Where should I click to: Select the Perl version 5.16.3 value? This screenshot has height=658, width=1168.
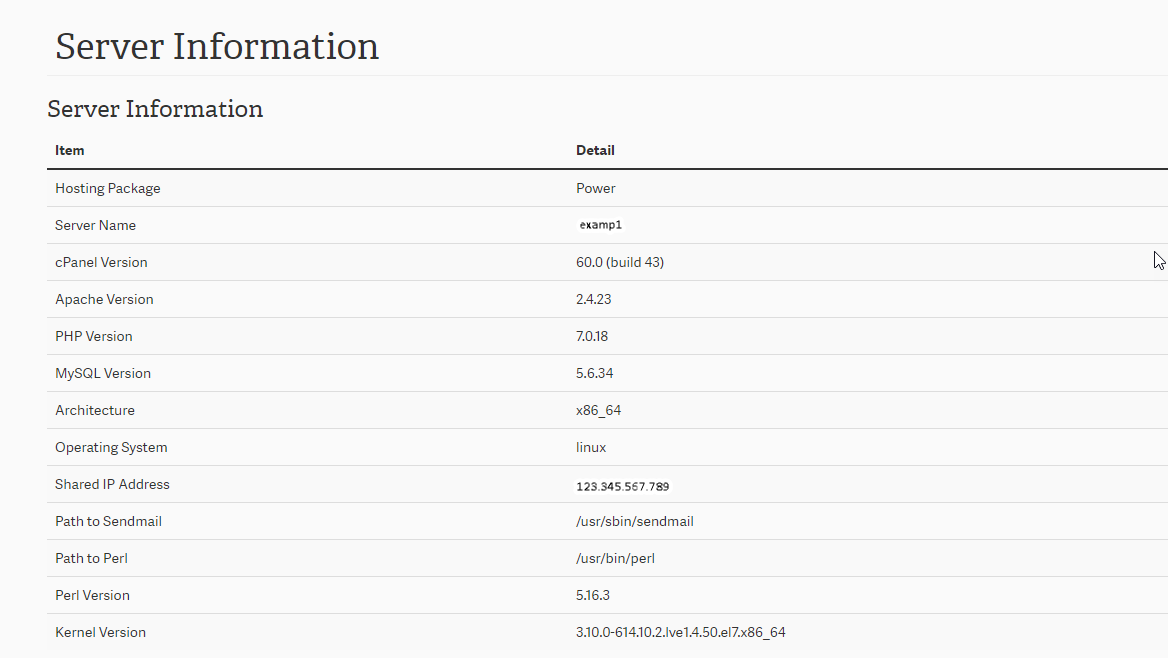[x=593, y=596]
